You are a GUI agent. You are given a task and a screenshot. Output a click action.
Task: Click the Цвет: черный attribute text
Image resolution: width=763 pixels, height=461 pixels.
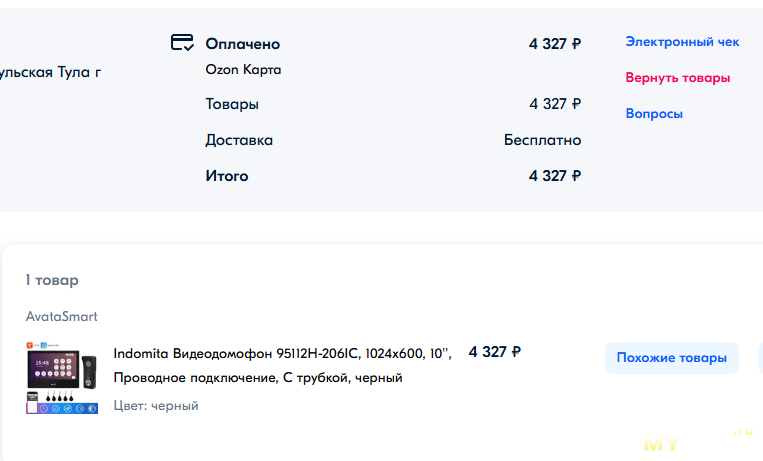156,406
